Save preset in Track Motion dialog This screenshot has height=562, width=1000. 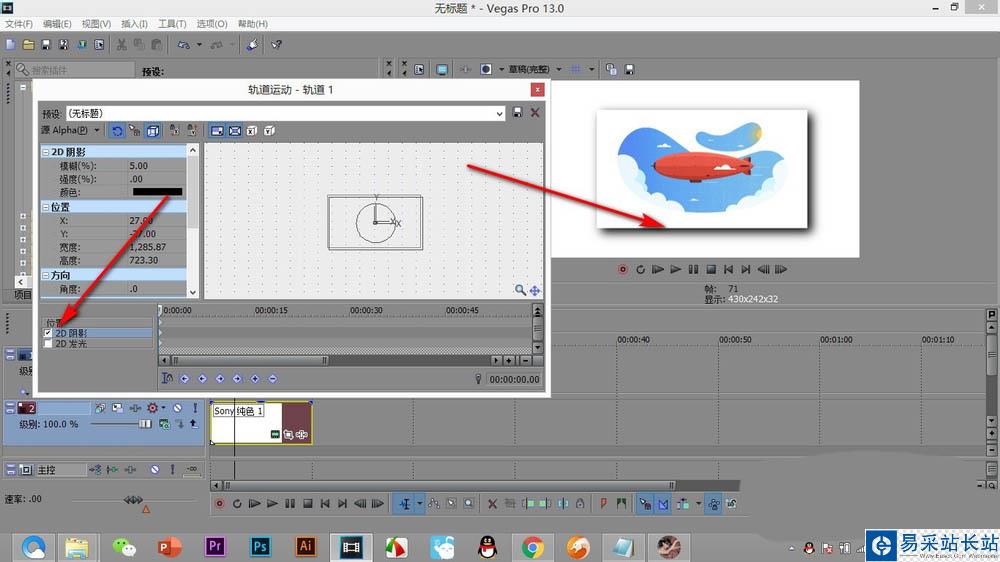(517, 112)
